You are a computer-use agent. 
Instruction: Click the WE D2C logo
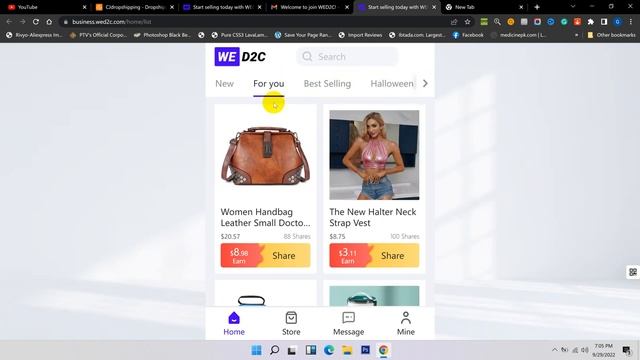click(240, 57)
